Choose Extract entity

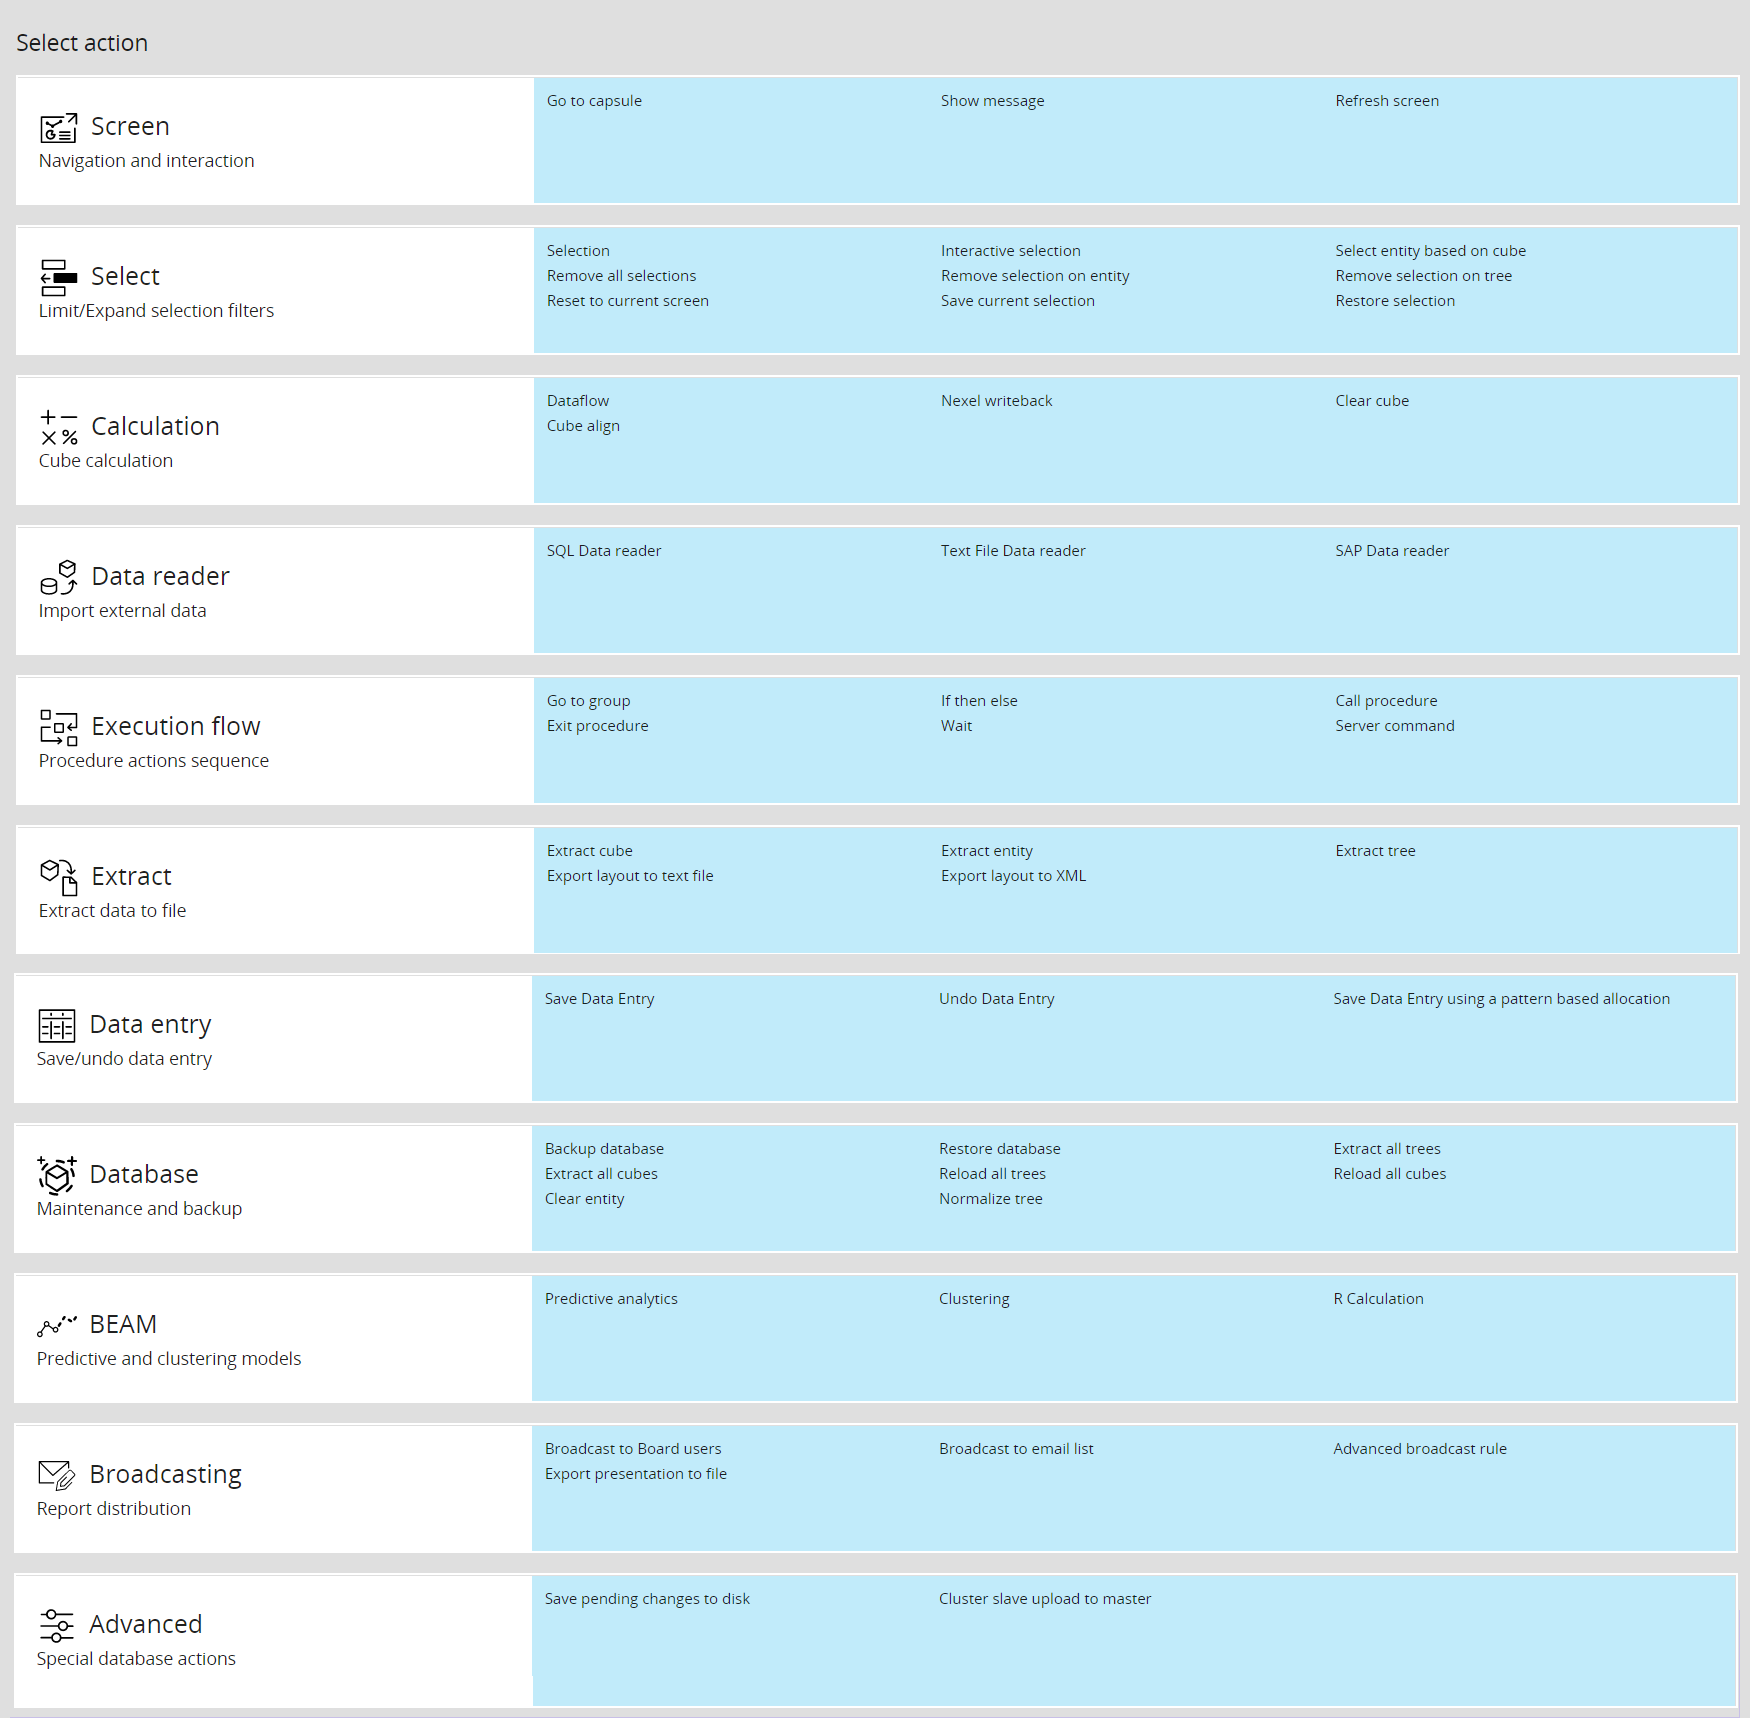click(986, 851)
